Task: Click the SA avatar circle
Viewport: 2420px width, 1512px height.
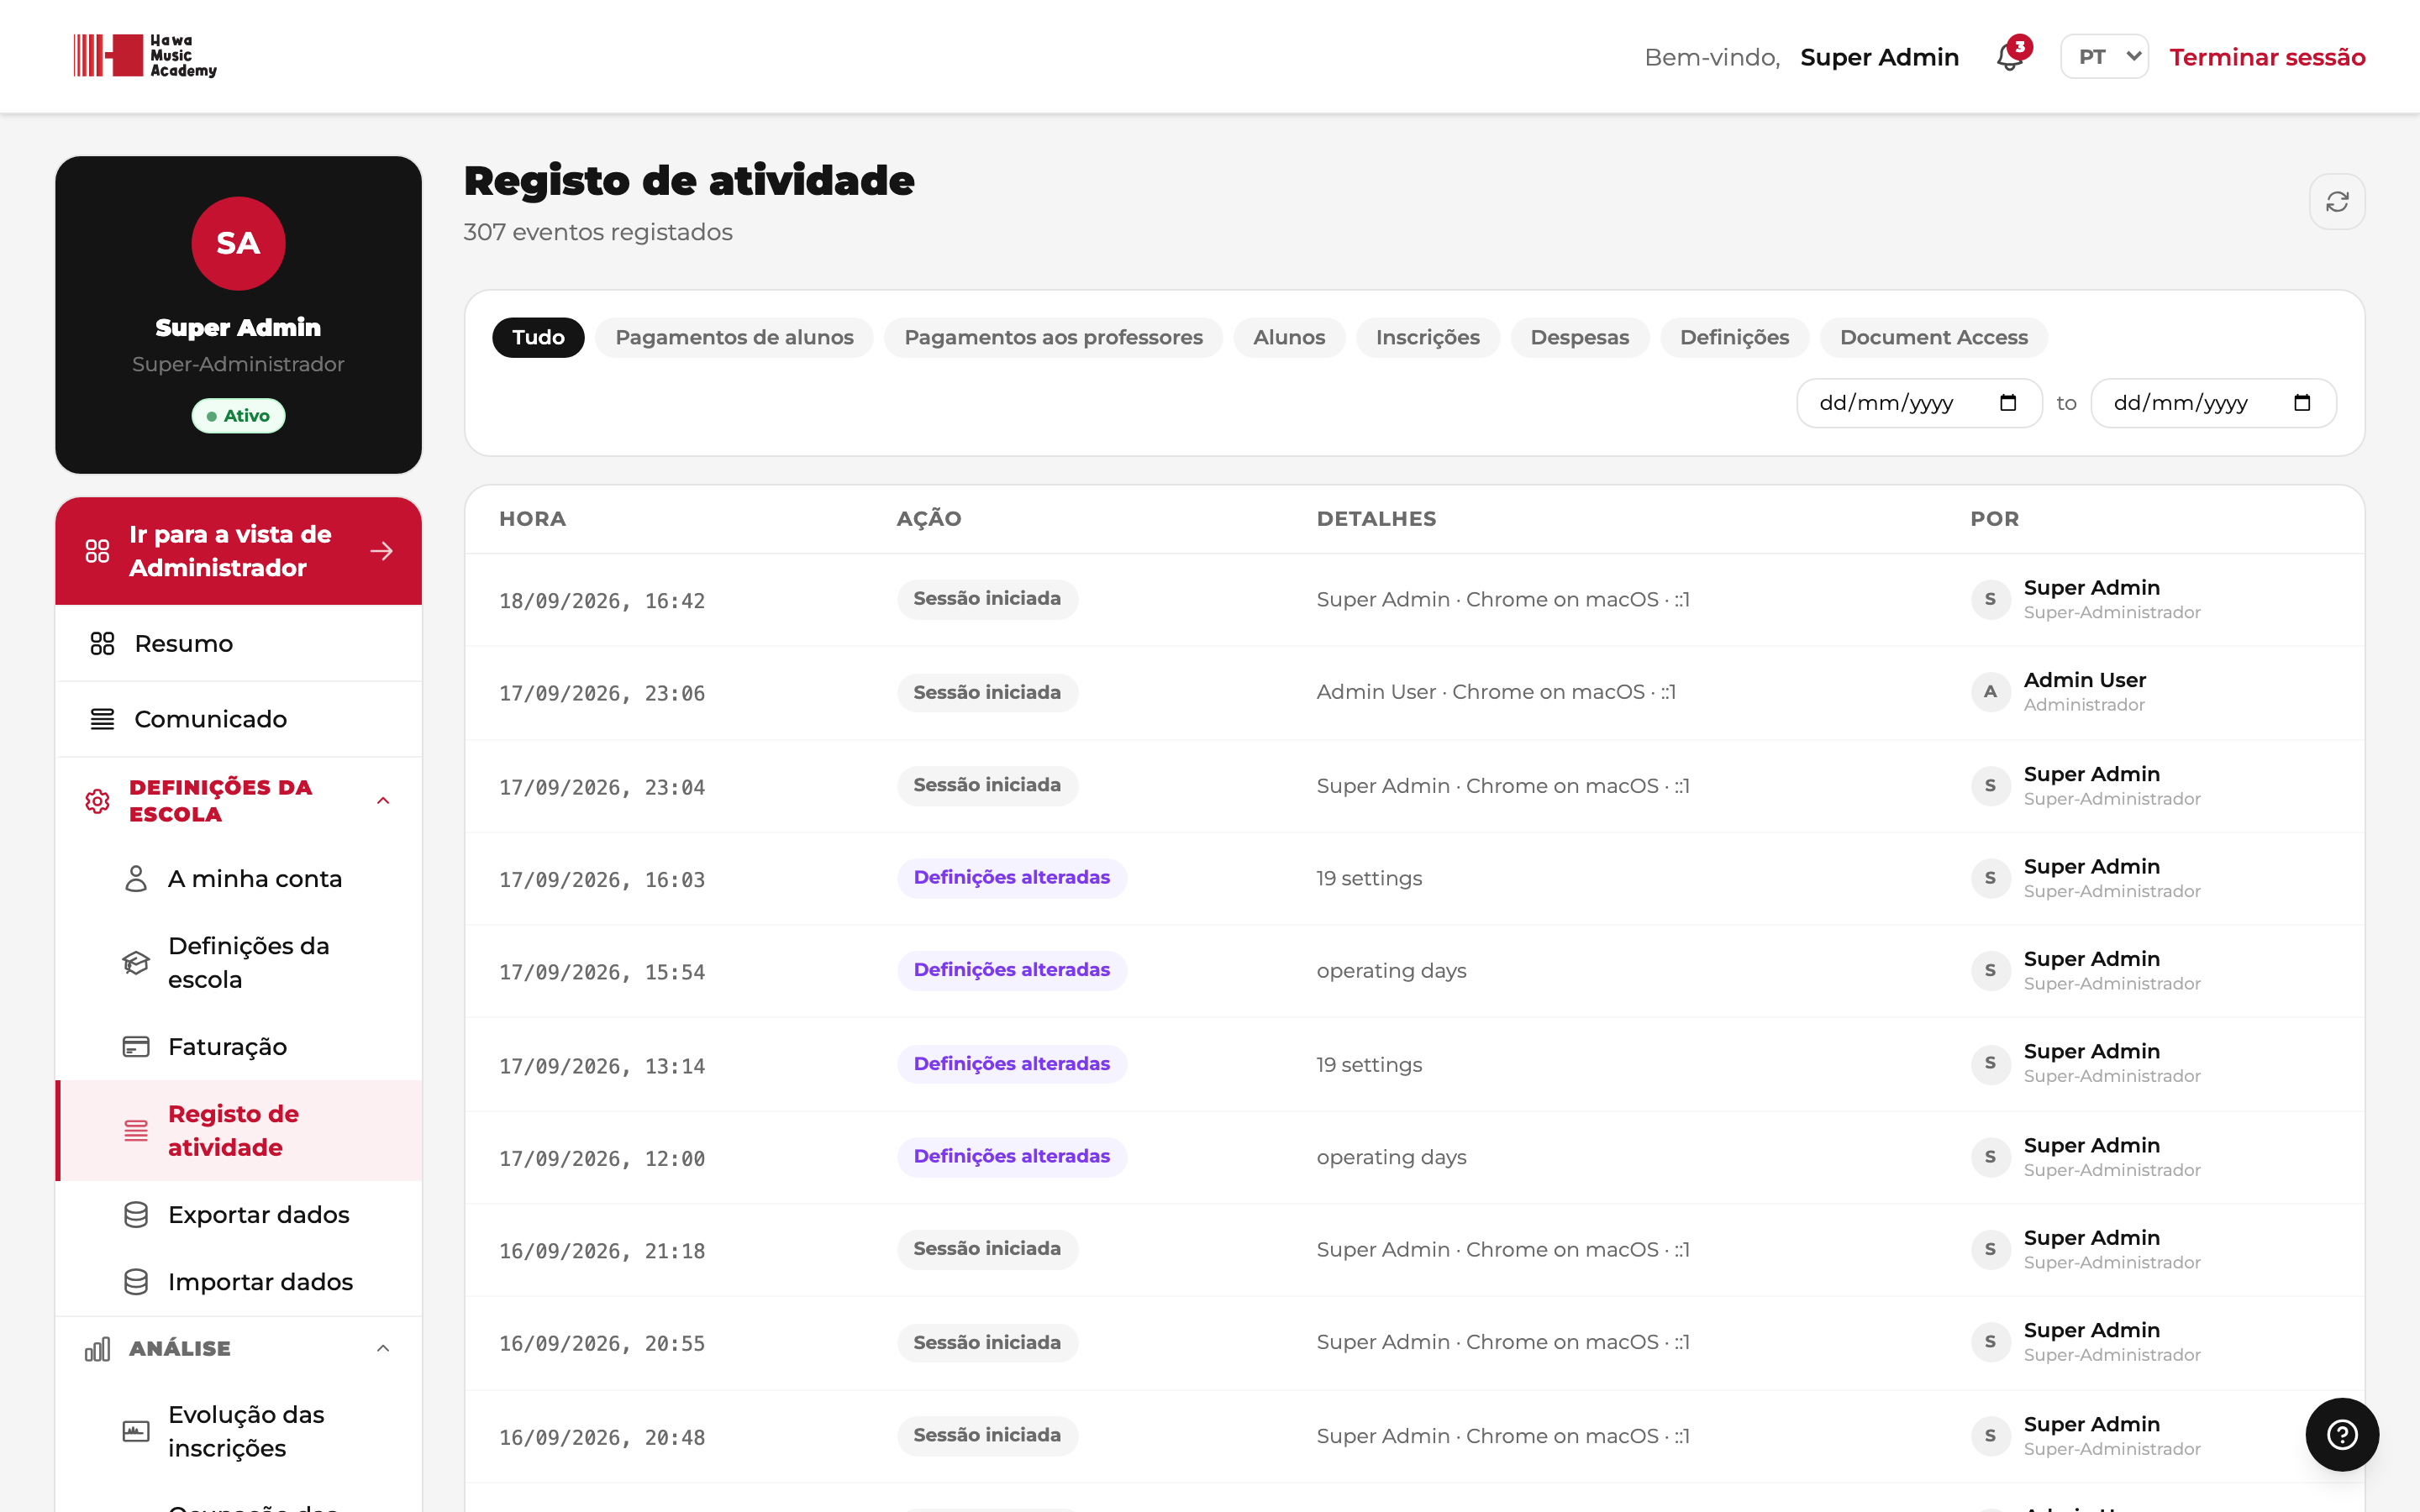Action: coord(238,243)
